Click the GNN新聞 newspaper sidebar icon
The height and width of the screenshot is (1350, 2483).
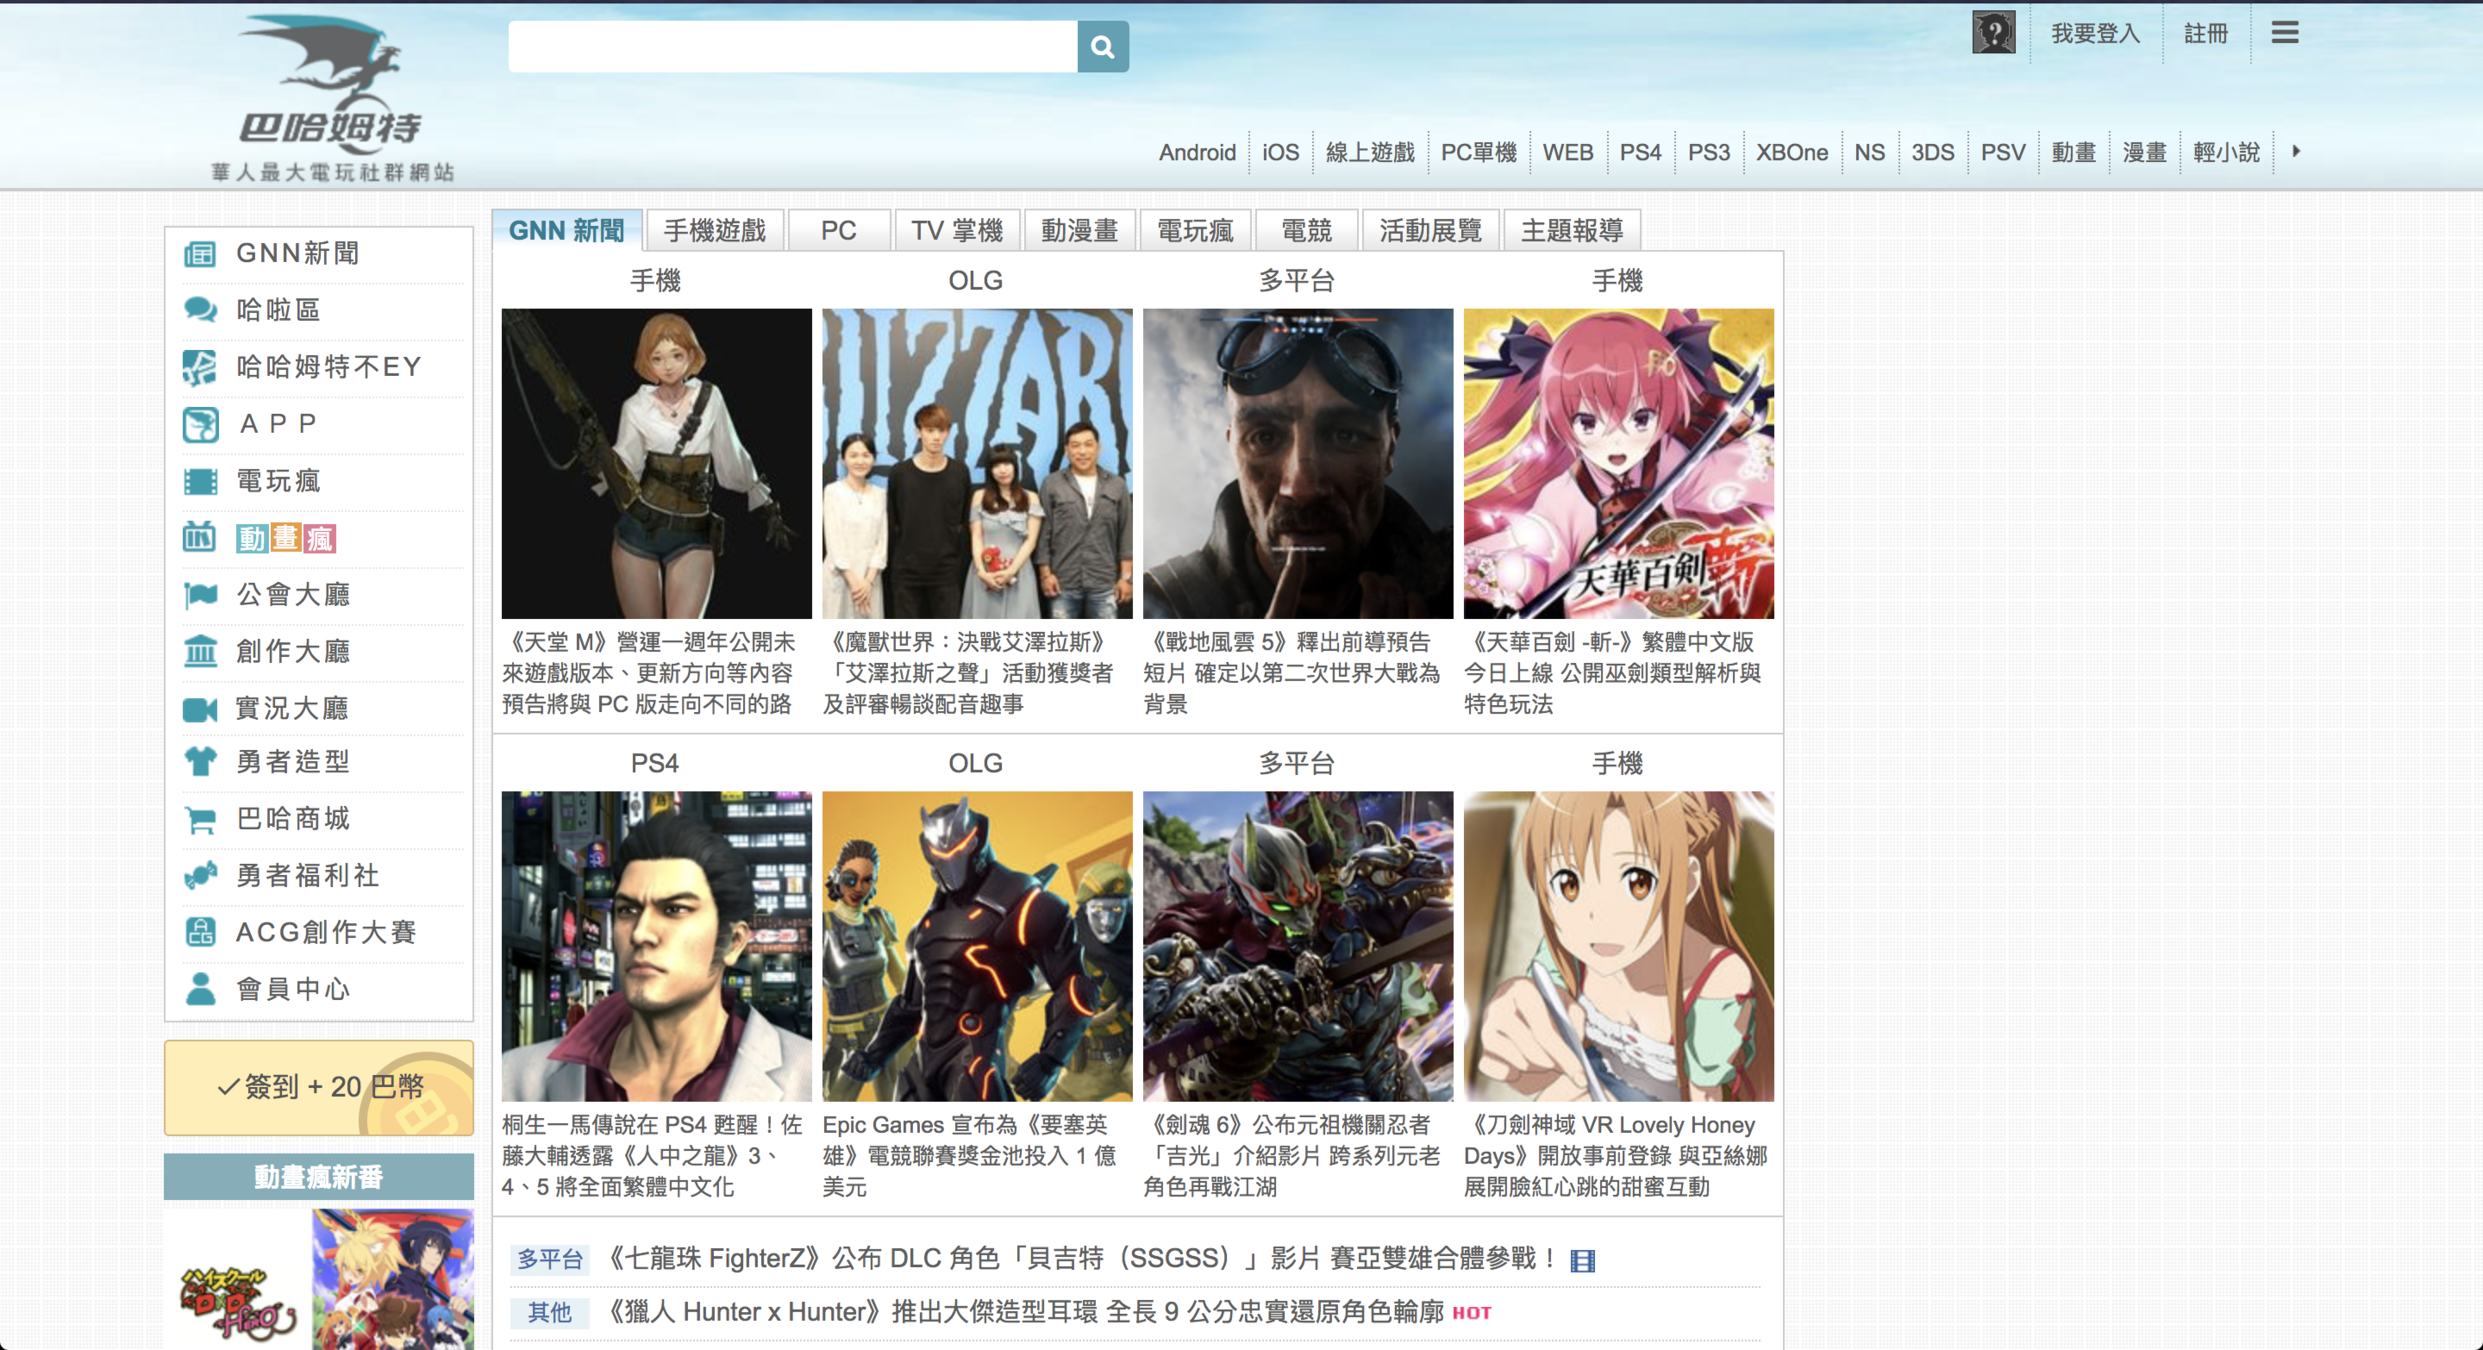(x=200, y=254)
